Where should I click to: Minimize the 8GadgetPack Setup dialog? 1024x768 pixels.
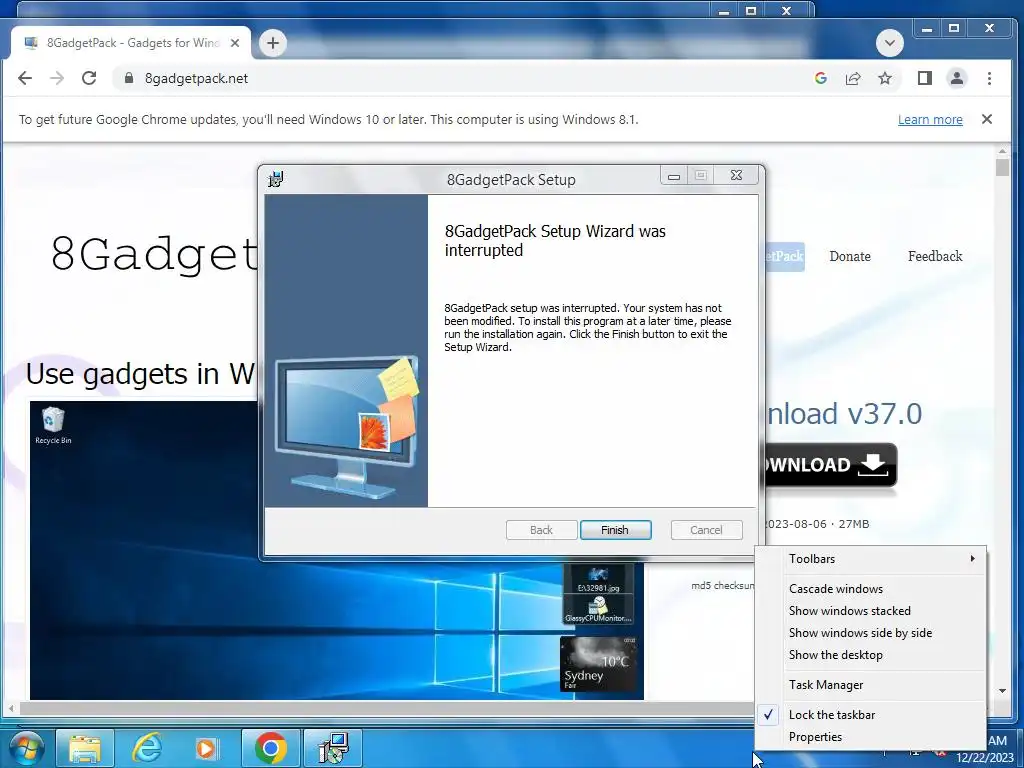click(x=674, y=176)
